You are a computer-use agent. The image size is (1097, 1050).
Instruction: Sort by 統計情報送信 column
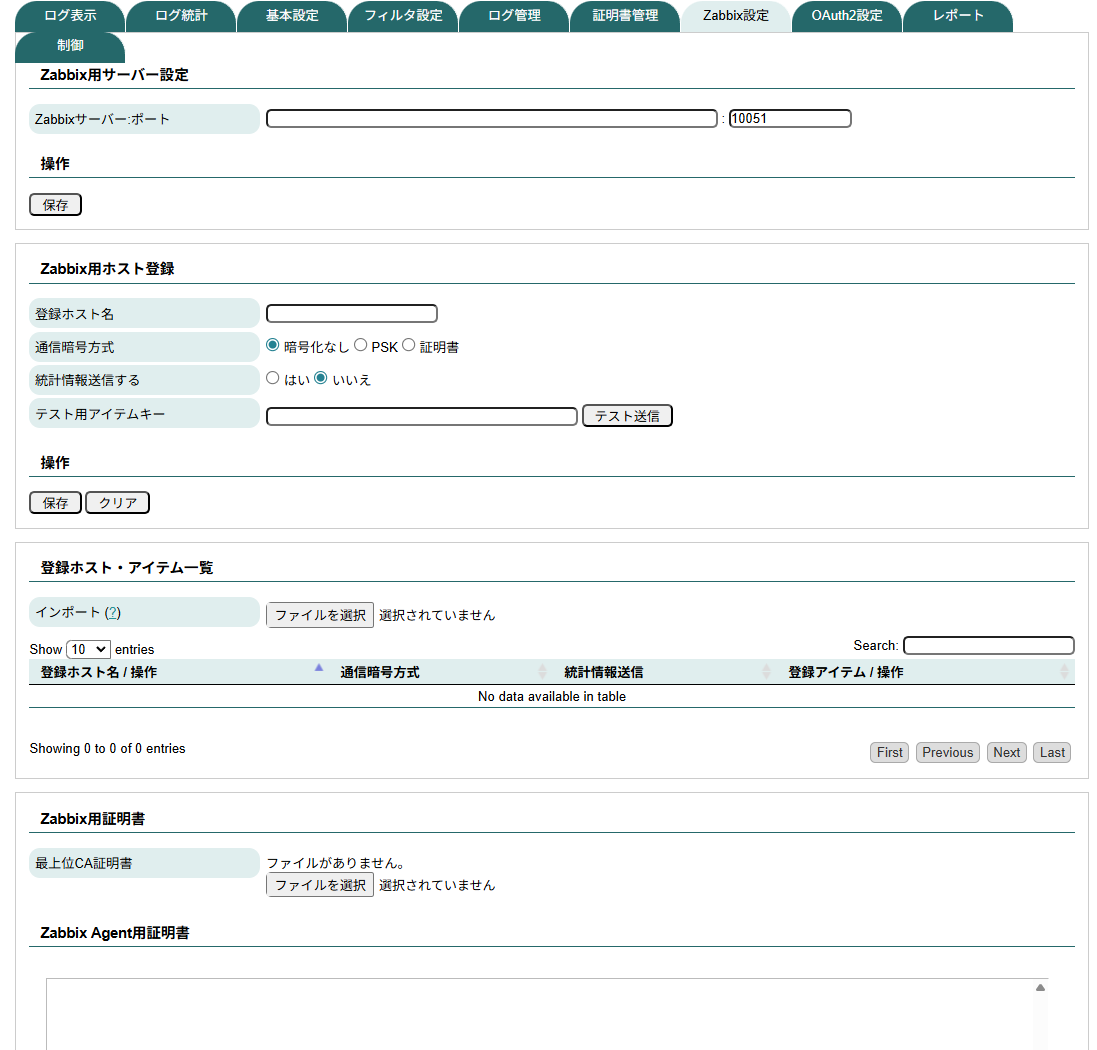pyautogui.click(x=665, y=672)
